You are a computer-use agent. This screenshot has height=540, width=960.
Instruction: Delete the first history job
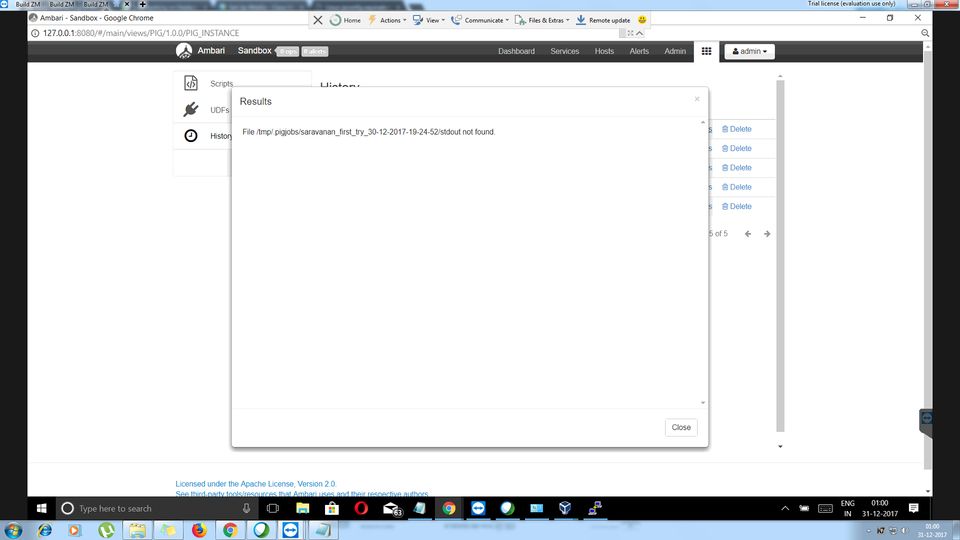(737, 129)
